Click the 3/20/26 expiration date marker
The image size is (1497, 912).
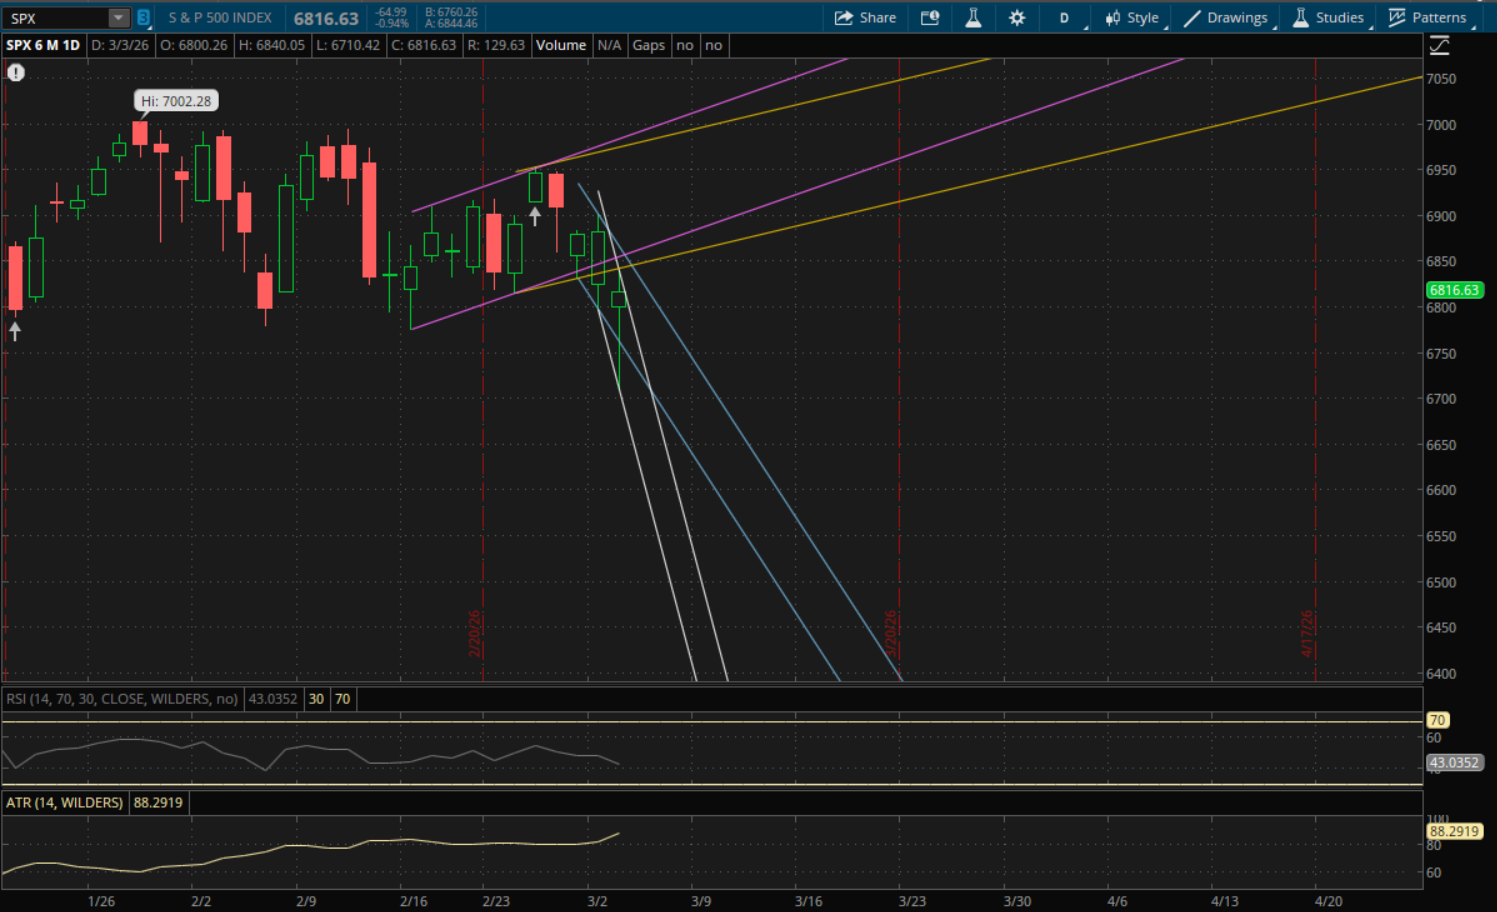[x=890, y=633]
